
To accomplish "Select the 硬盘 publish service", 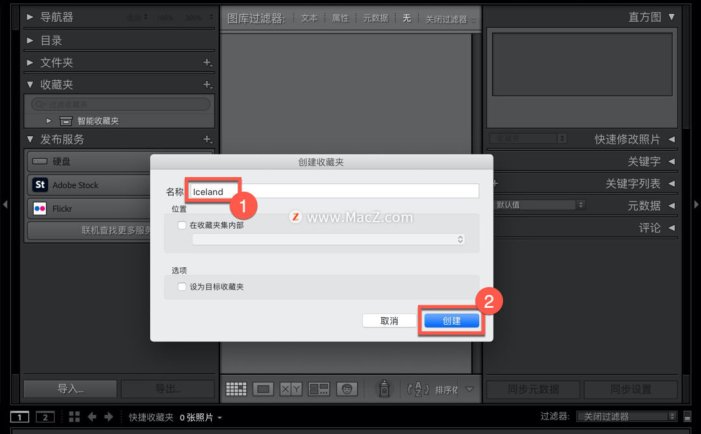I will 61,161.
